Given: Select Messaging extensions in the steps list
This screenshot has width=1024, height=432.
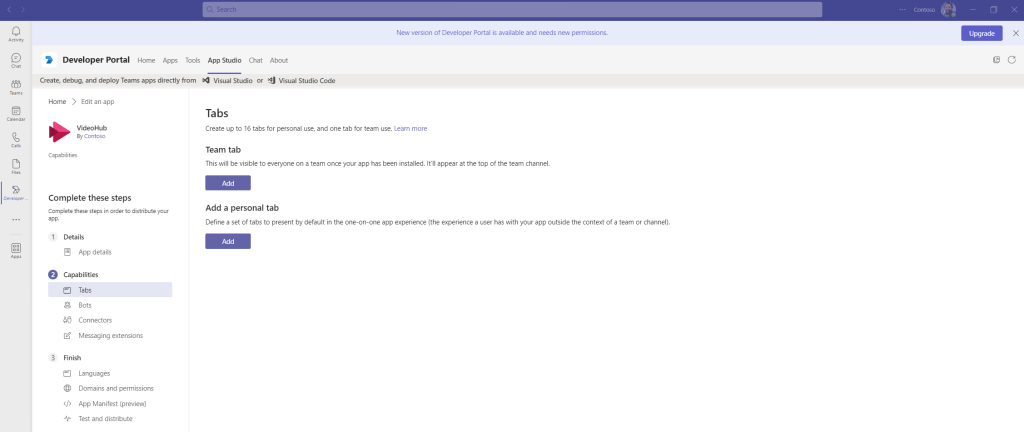Looking at the screenshot, I should pyautogui.click(x=110, y=336).
